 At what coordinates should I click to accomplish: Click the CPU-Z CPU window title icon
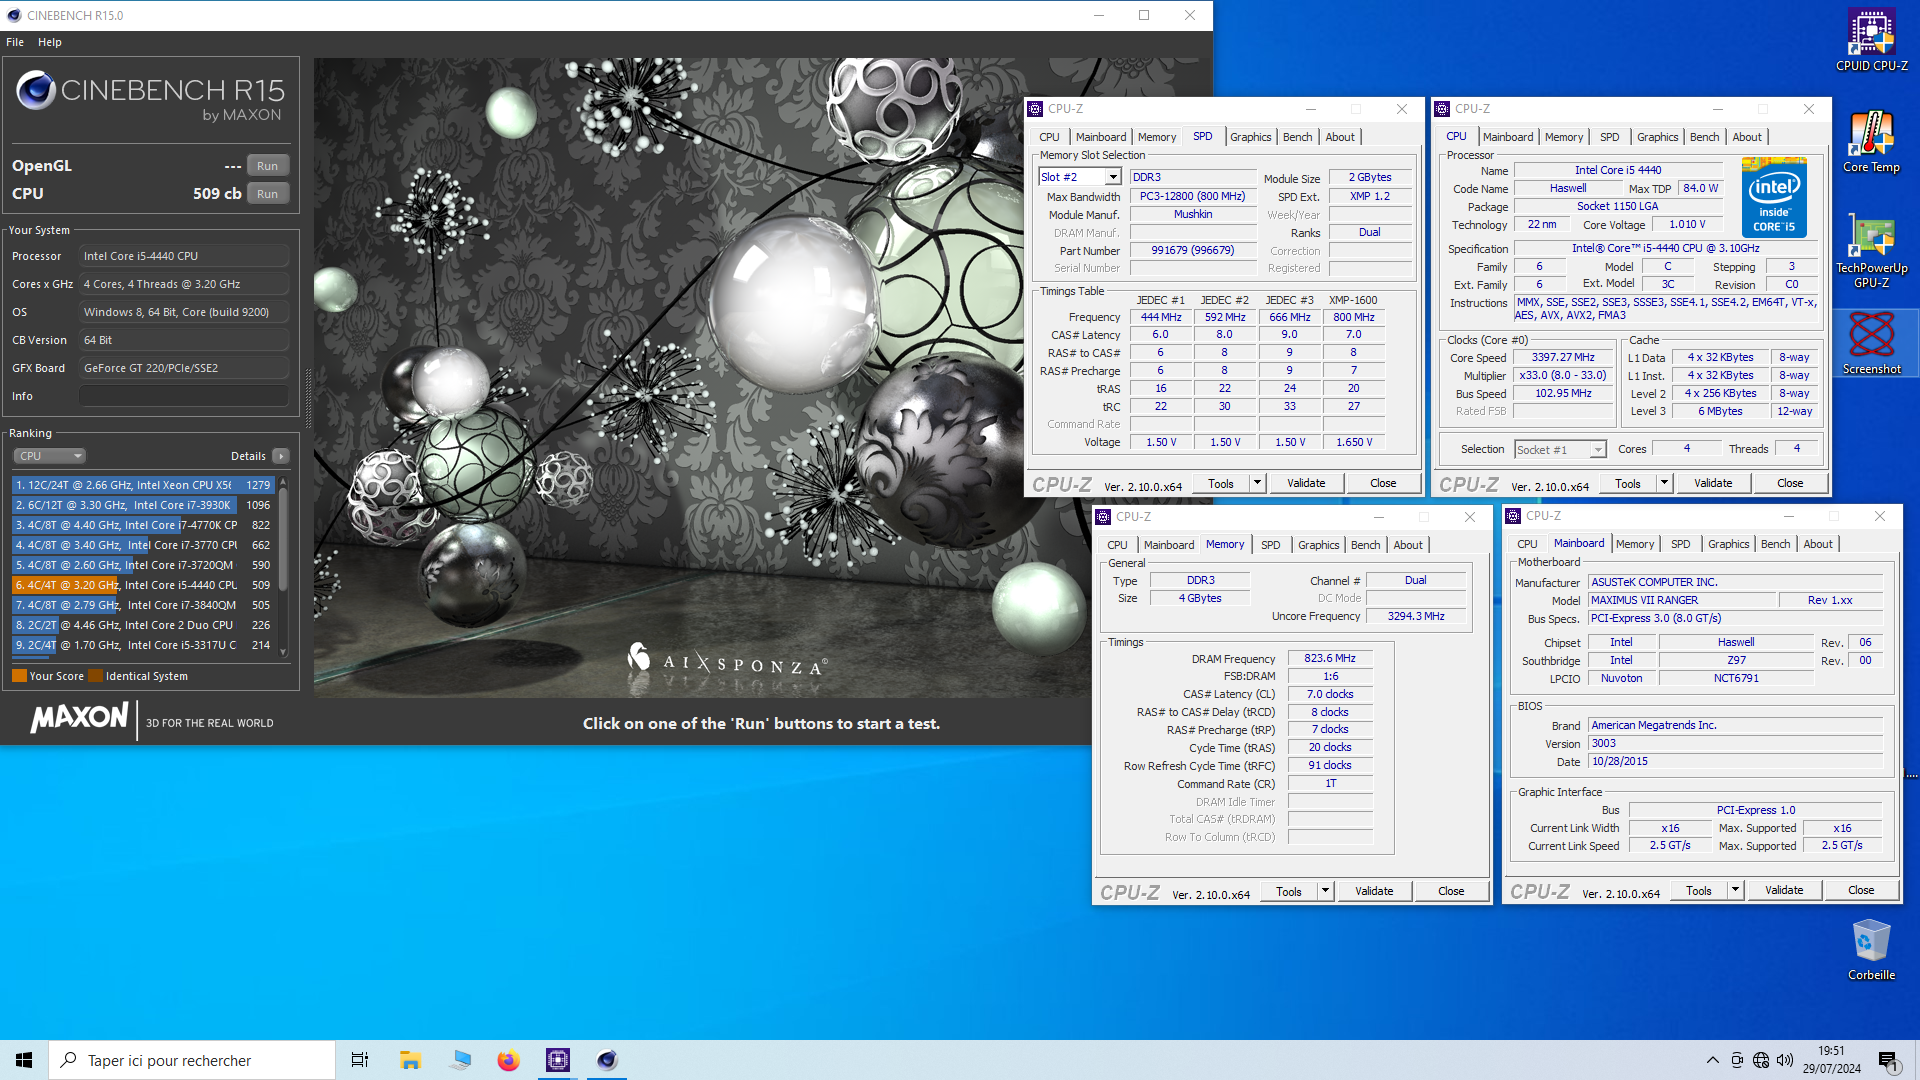(x=1443, y=109)
